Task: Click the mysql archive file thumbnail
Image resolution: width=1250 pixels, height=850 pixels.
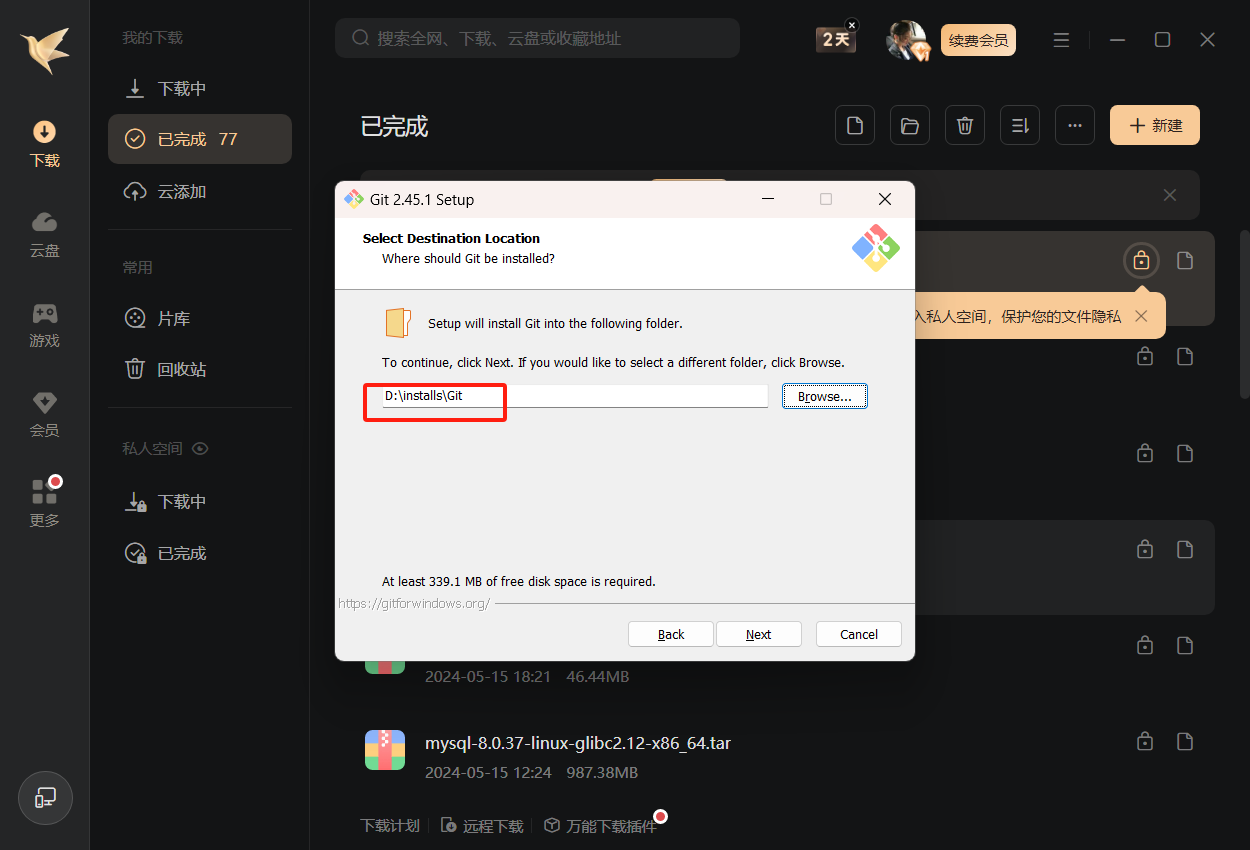Action: point(385,750)
